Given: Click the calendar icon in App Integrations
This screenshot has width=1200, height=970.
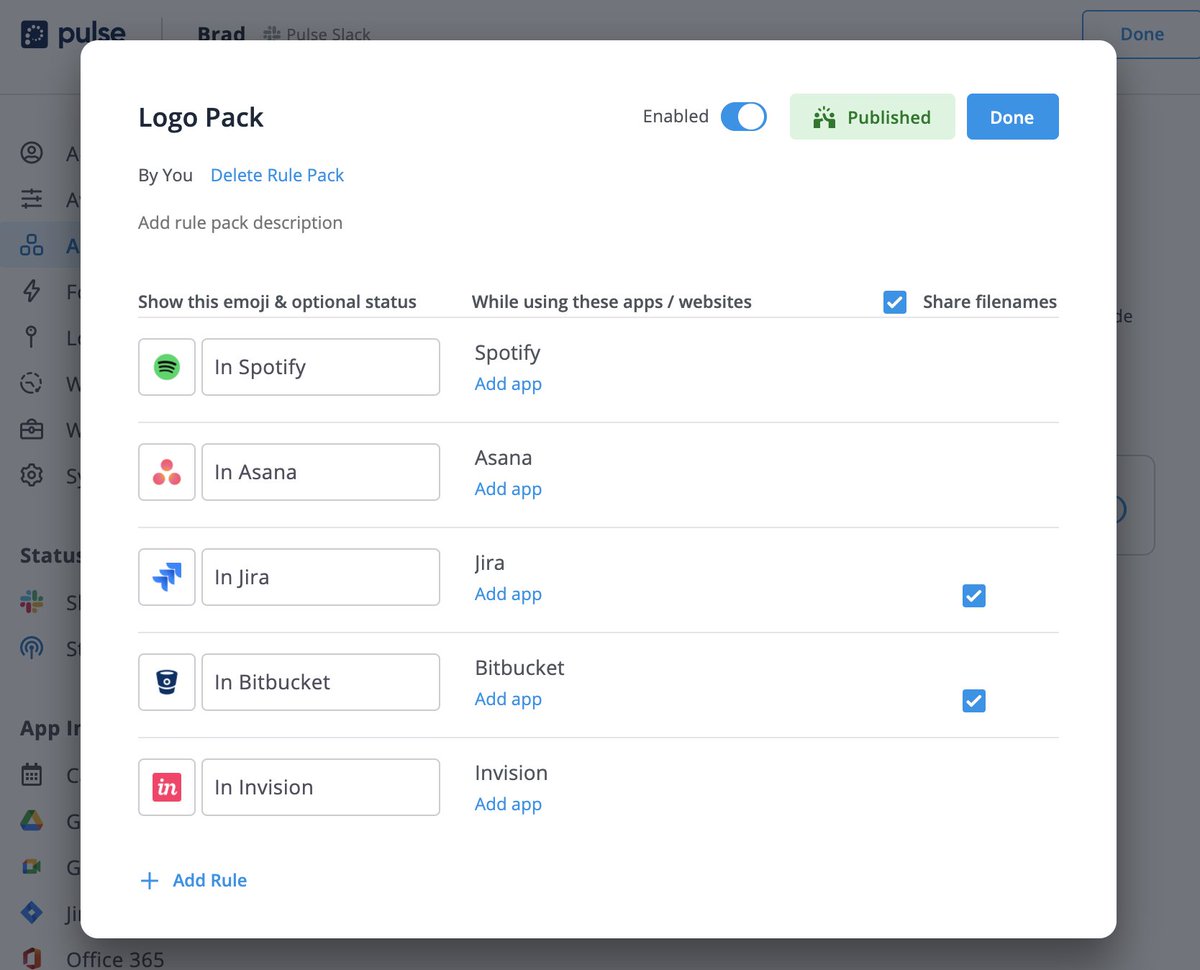Looking at the screenshot, I should pos(32,774).
